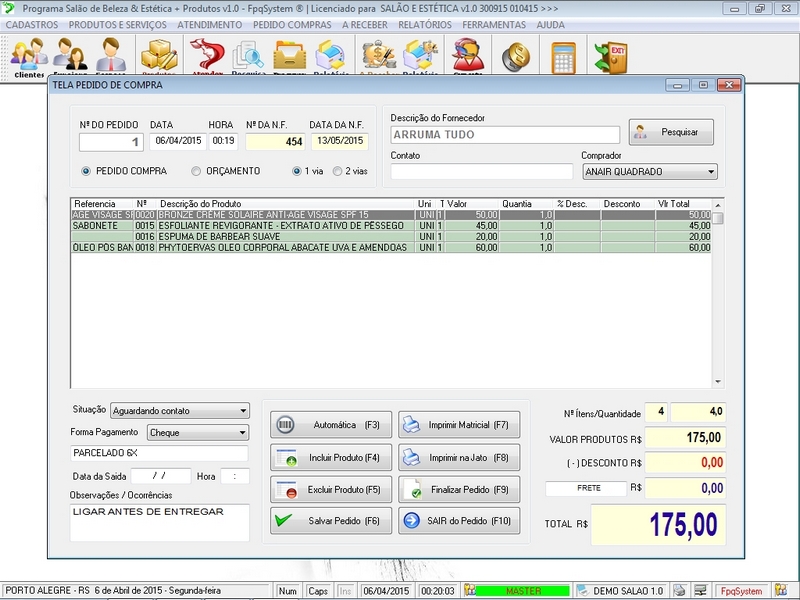The height and width of the screenshot is (600, 800).
Task: Open the Pesquisa magnifier toolbar icon
Action: [x=247, y=56]
